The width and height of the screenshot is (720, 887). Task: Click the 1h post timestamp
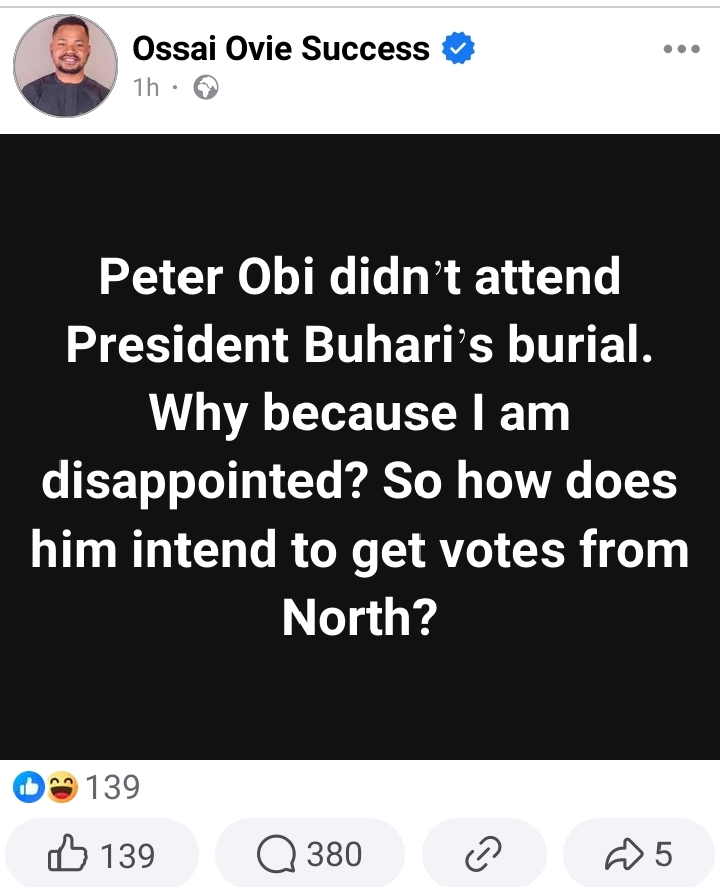(146, 88)
